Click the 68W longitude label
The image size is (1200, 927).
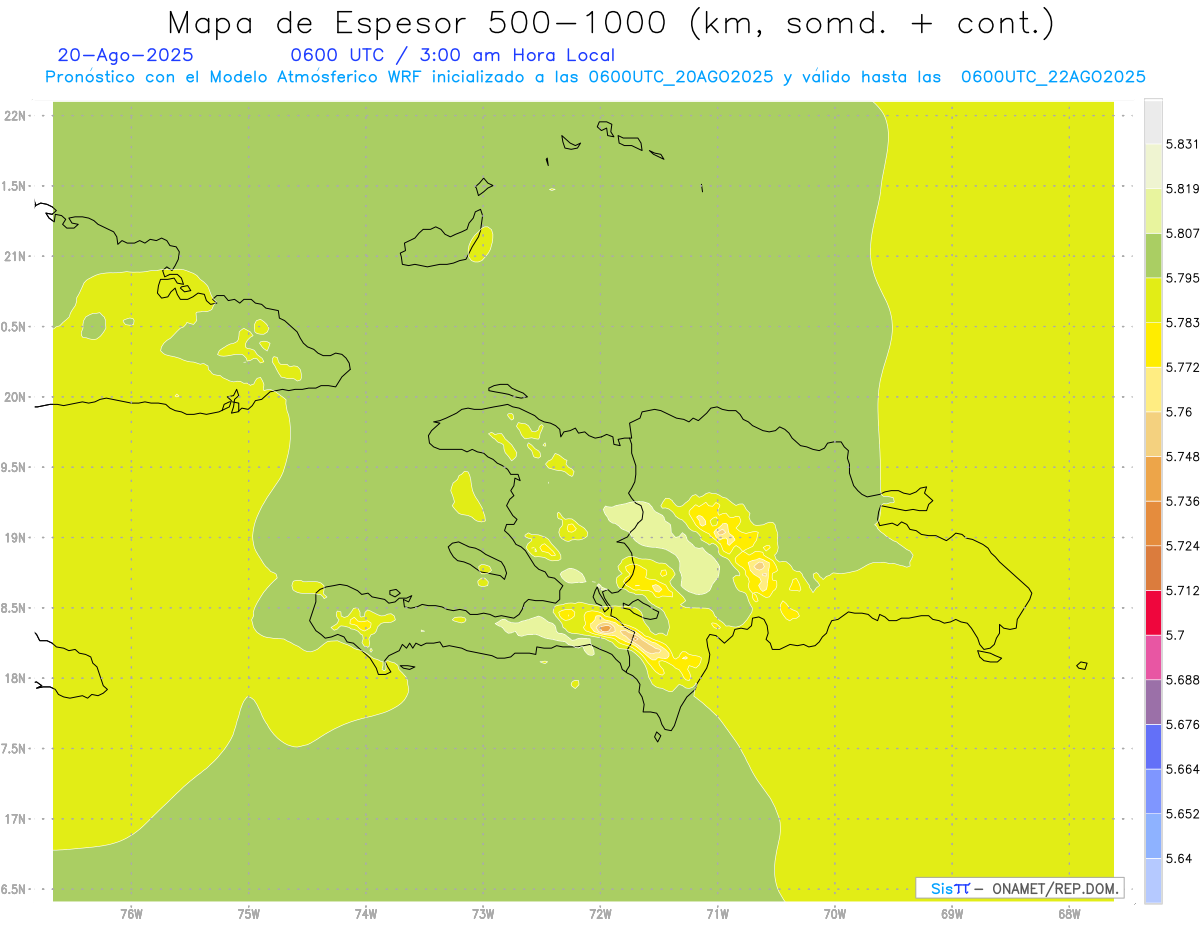pyautogui.click(x=1068, y=913)
